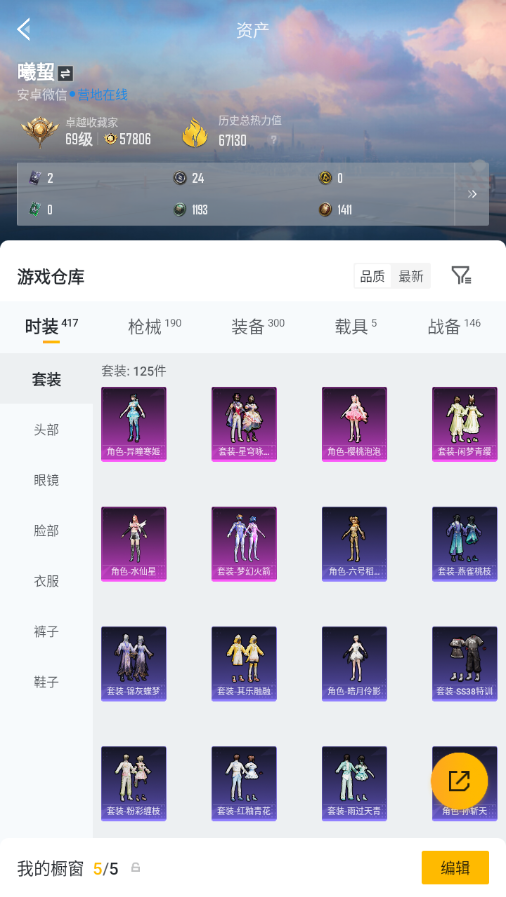This screenshot has height=897, width=506.
Task: Open the filter funnel icon
Action: click(x=461, y=276)
